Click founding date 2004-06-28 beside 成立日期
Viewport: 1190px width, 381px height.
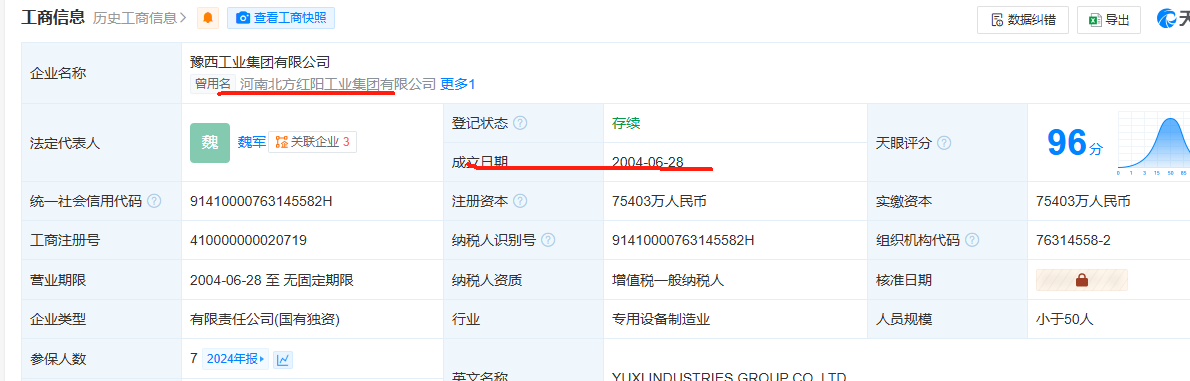coord(647,162)
